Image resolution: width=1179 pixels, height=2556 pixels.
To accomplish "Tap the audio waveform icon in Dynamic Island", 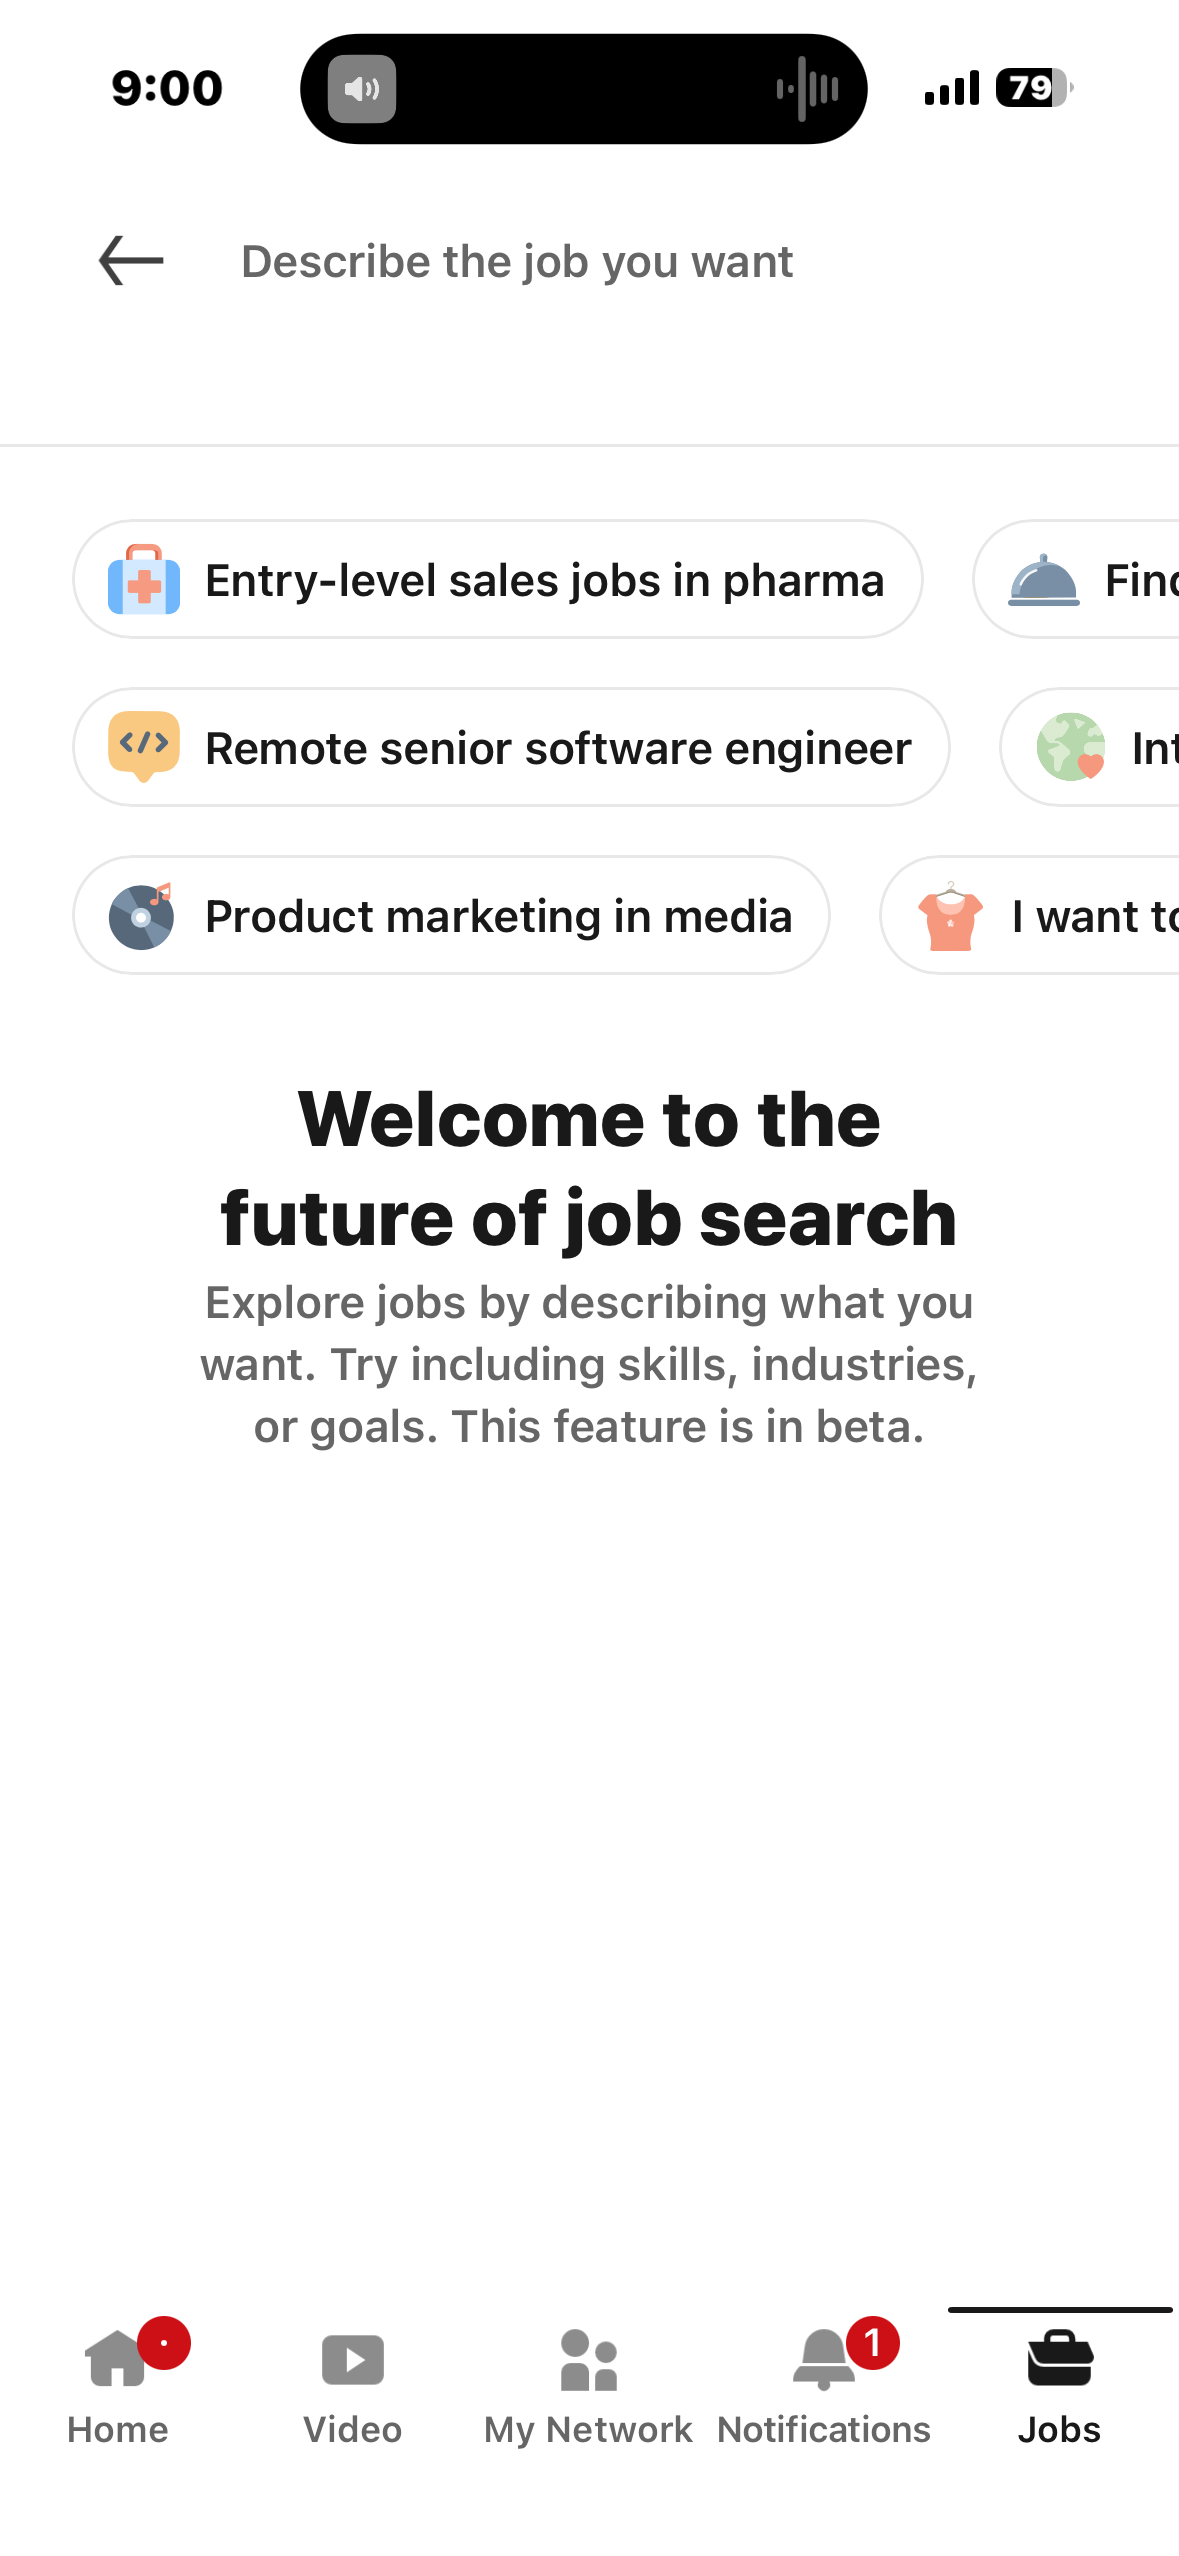I will tap(807, 89).
